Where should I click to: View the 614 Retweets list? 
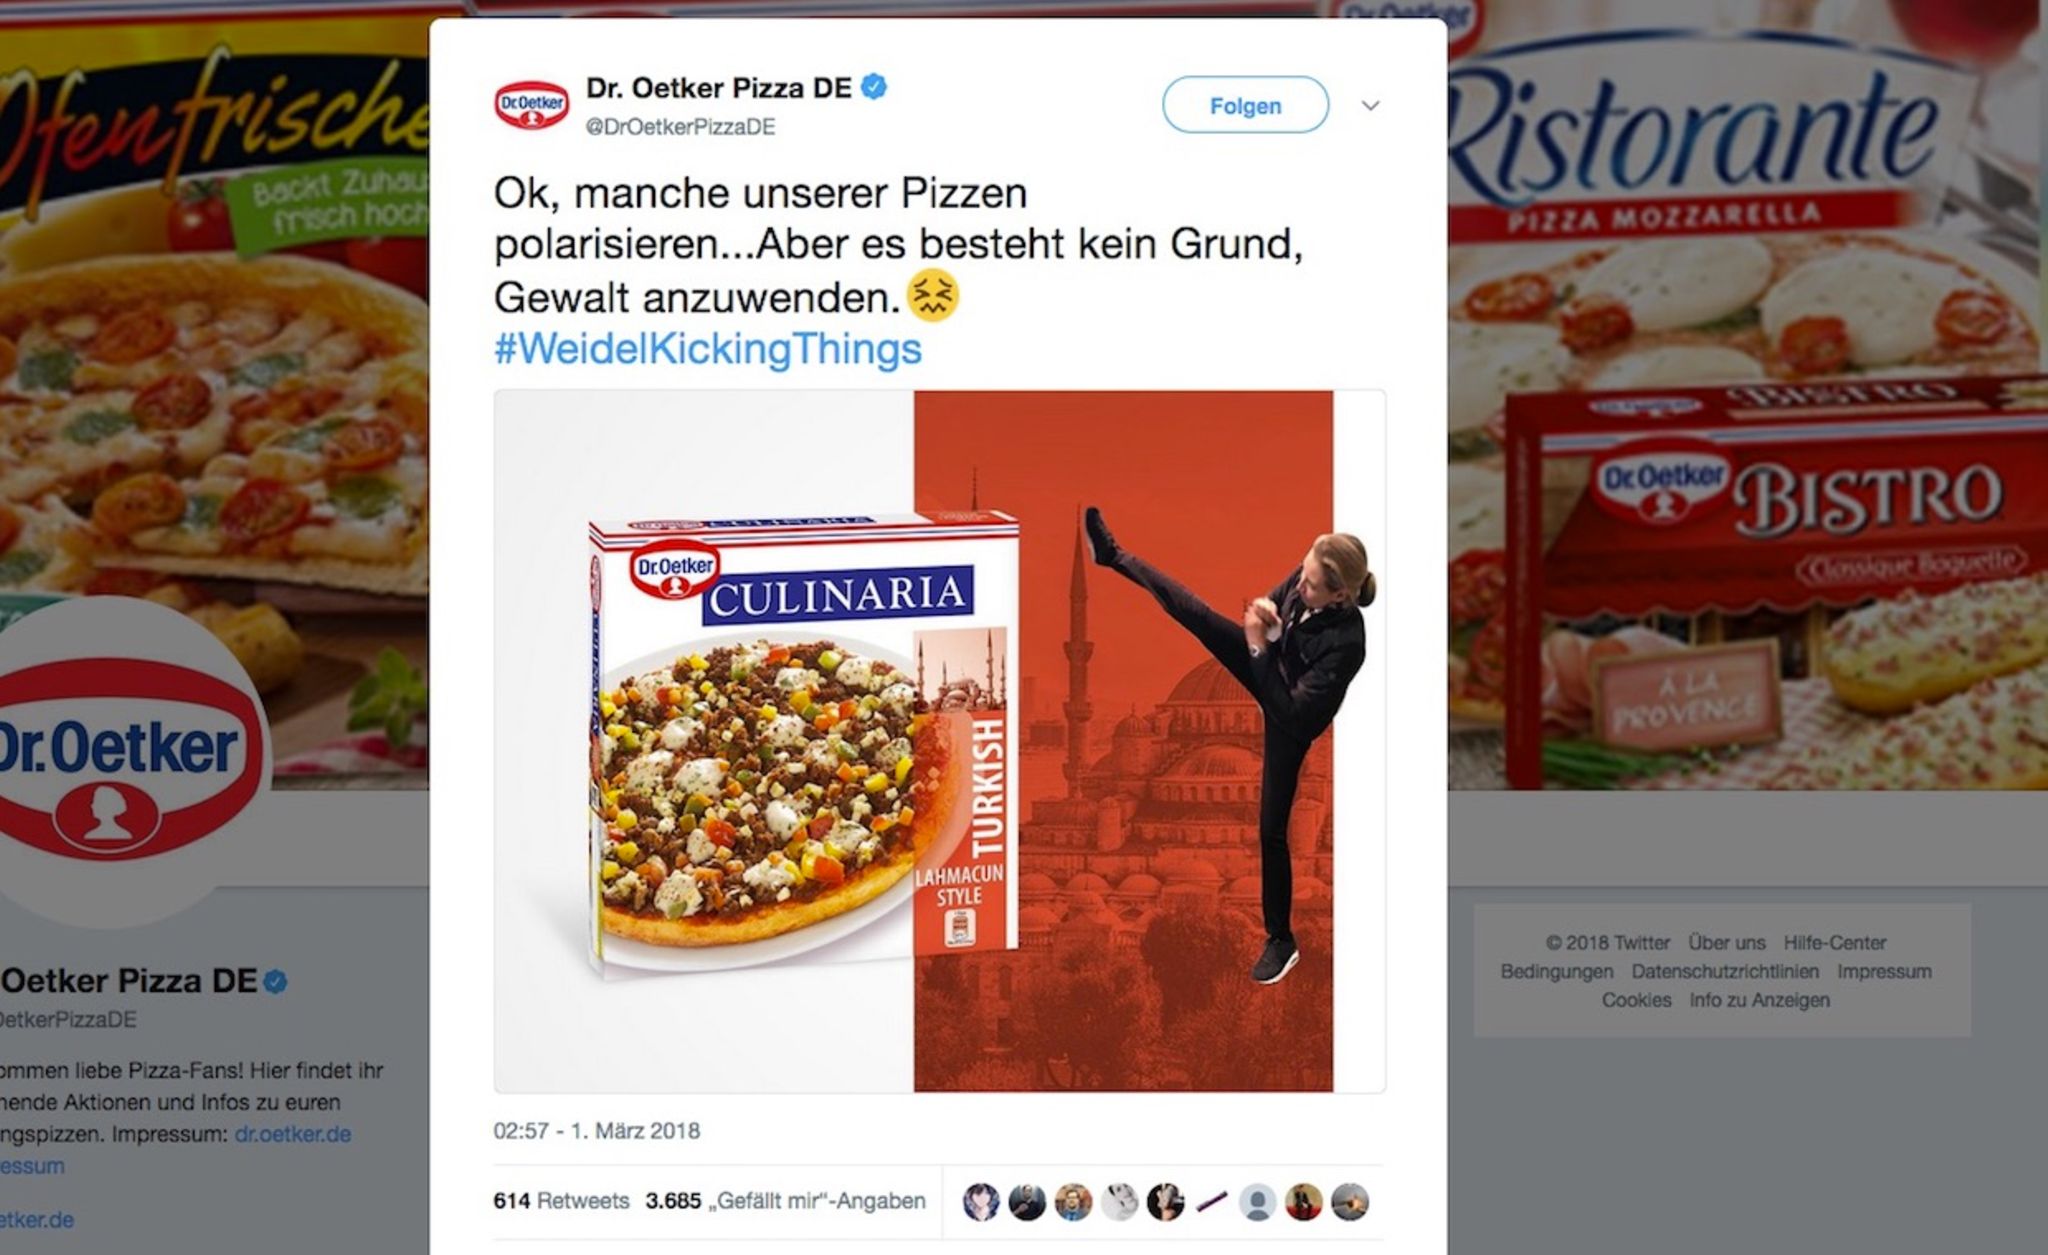tap(561, 1201)
